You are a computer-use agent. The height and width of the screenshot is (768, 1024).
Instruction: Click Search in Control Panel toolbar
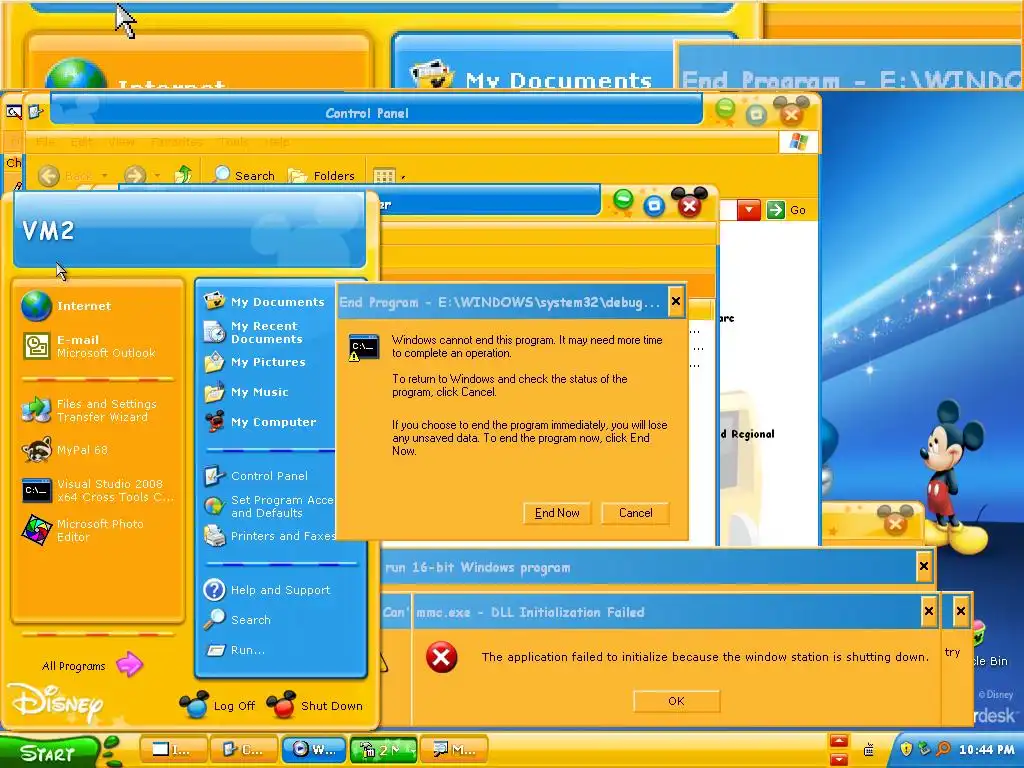pos(244,175)
